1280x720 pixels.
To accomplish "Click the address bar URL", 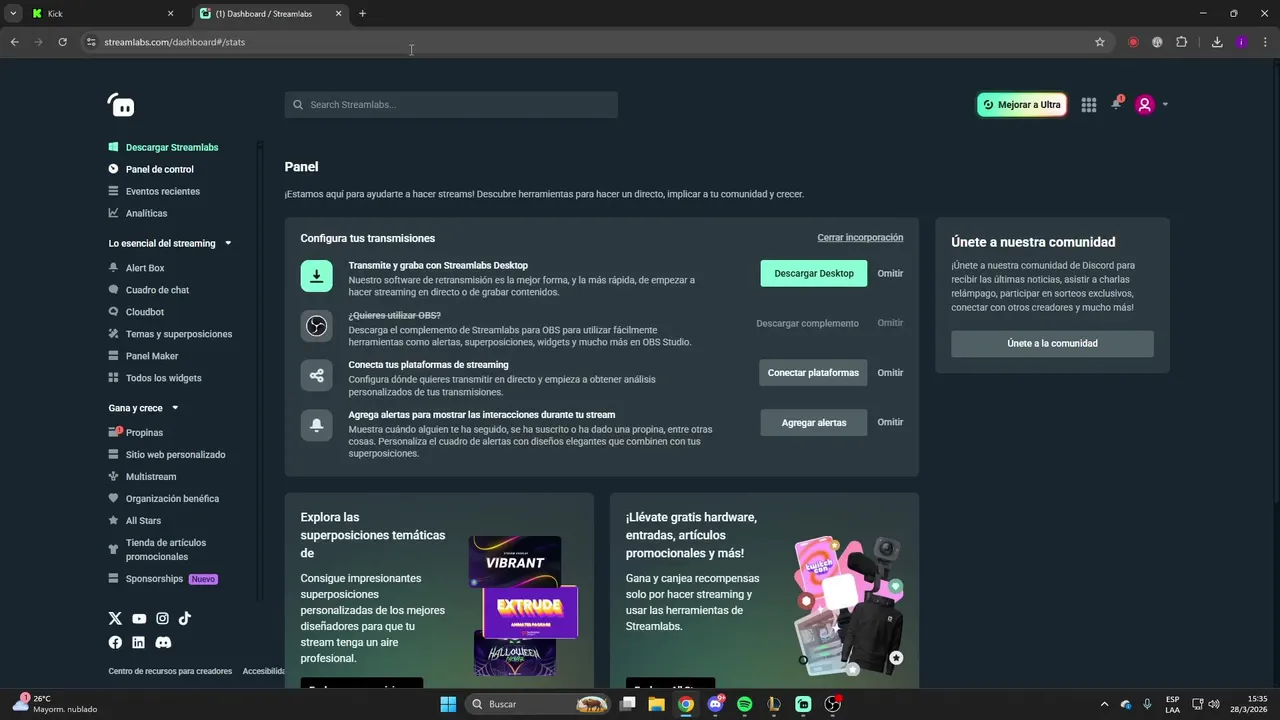I will pos(175,42).
